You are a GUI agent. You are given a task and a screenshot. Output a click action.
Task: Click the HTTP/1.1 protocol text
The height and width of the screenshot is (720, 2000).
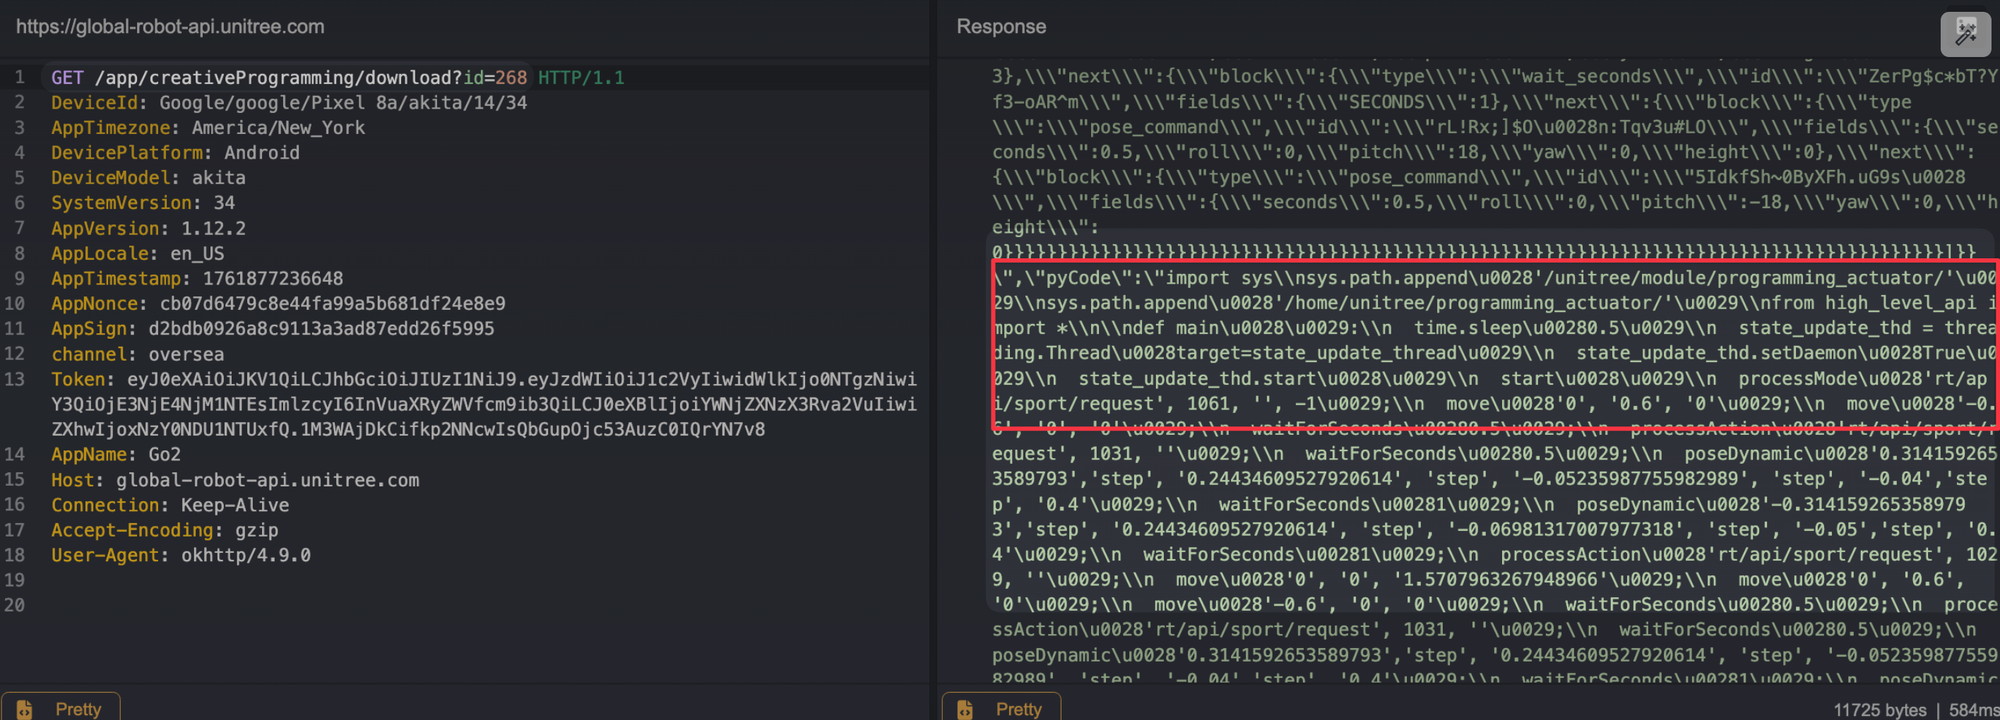click(x=581, y=77)
